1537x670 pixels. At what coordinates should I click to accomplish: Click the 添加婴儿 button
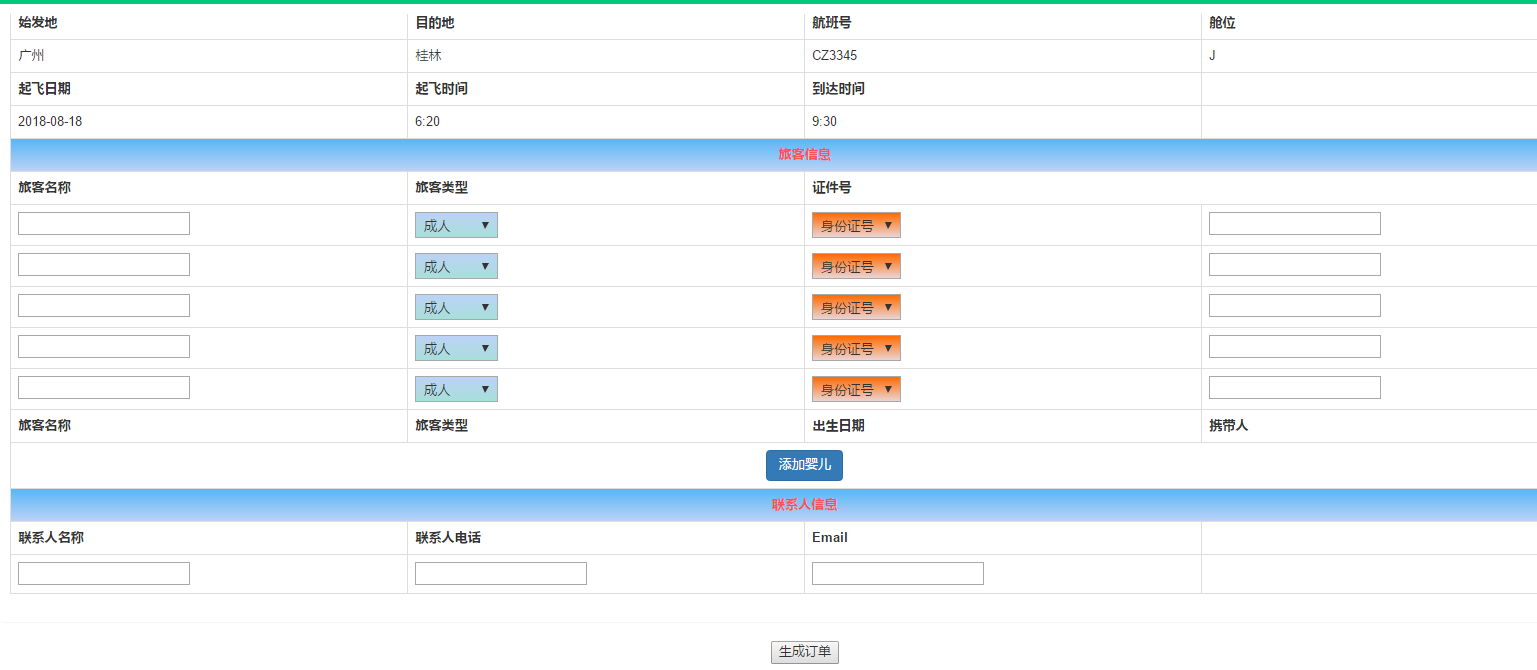[804, 465]
